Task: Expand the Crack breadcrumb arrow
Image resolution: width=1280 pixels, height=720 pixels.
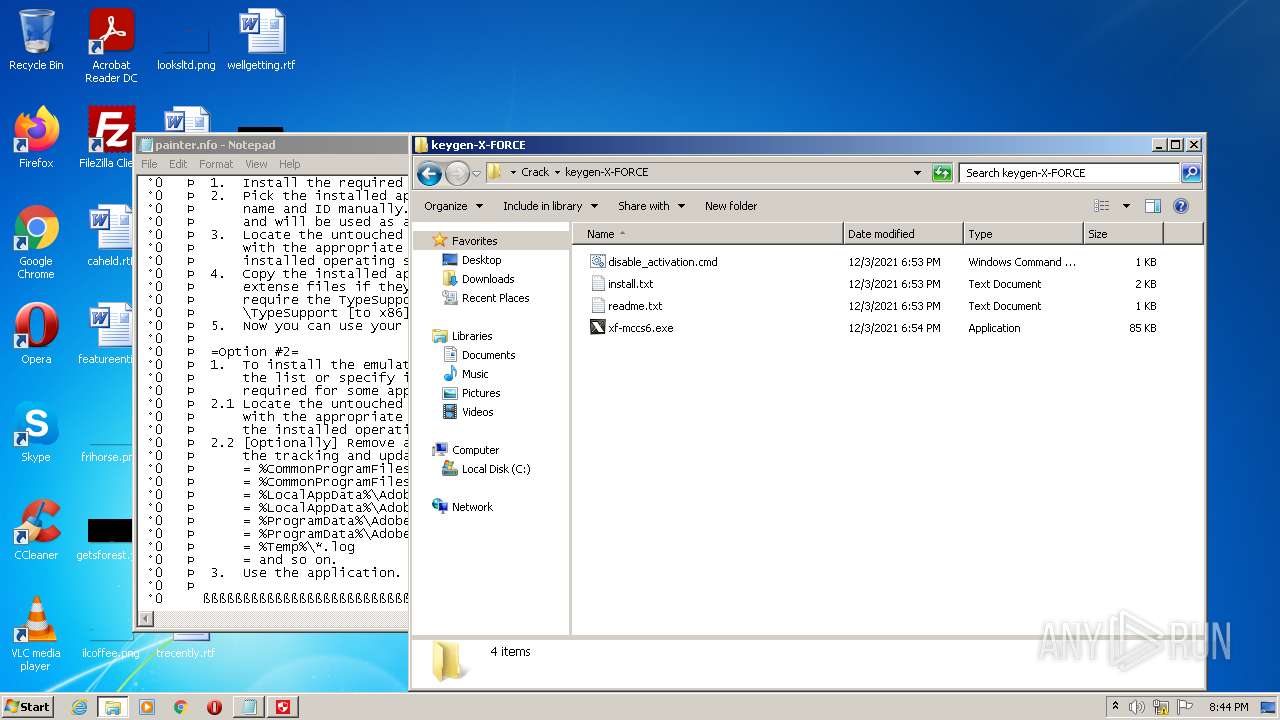Action: (x=557, y=172)
